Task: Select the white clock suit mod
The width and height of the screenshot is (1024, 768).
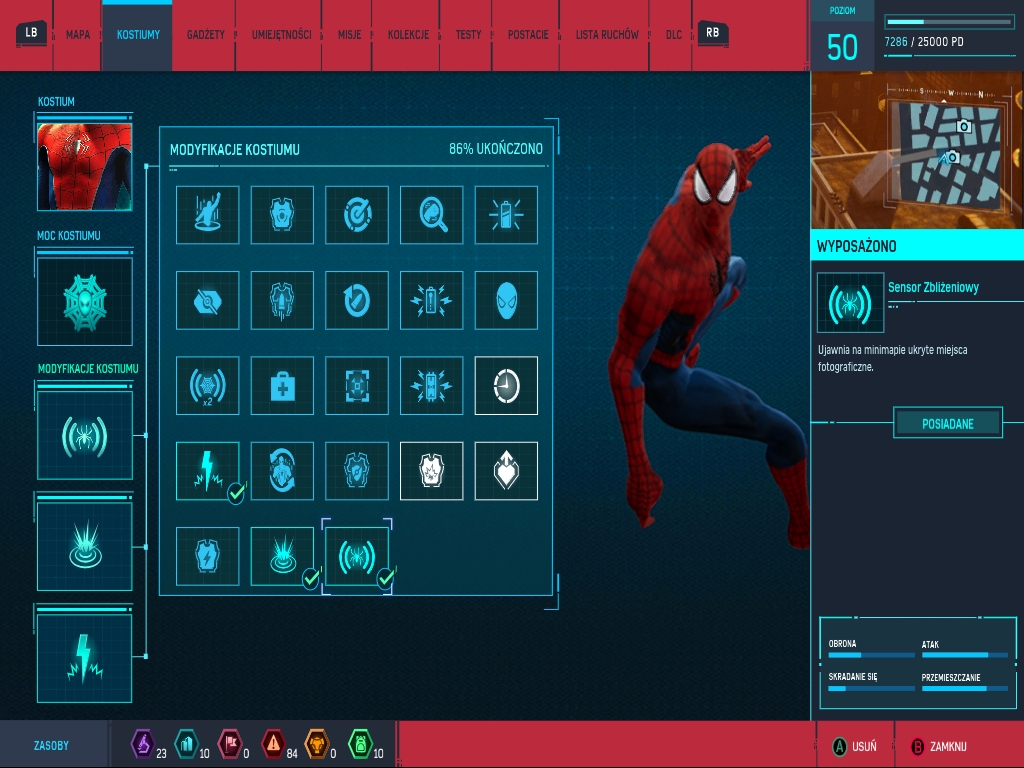Action: click(x=506, y=385)
